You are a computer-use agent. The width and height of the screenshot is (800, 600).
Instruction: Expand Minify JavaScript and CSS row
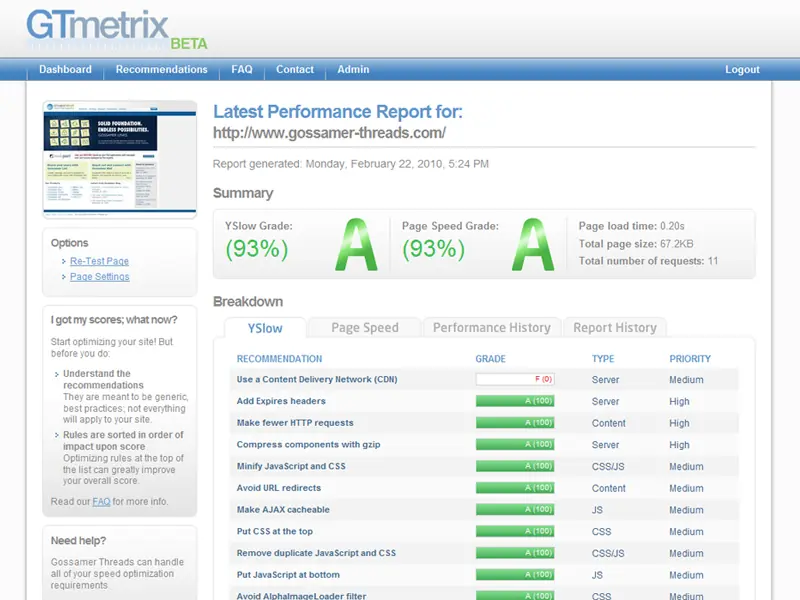tap(484, 466)
